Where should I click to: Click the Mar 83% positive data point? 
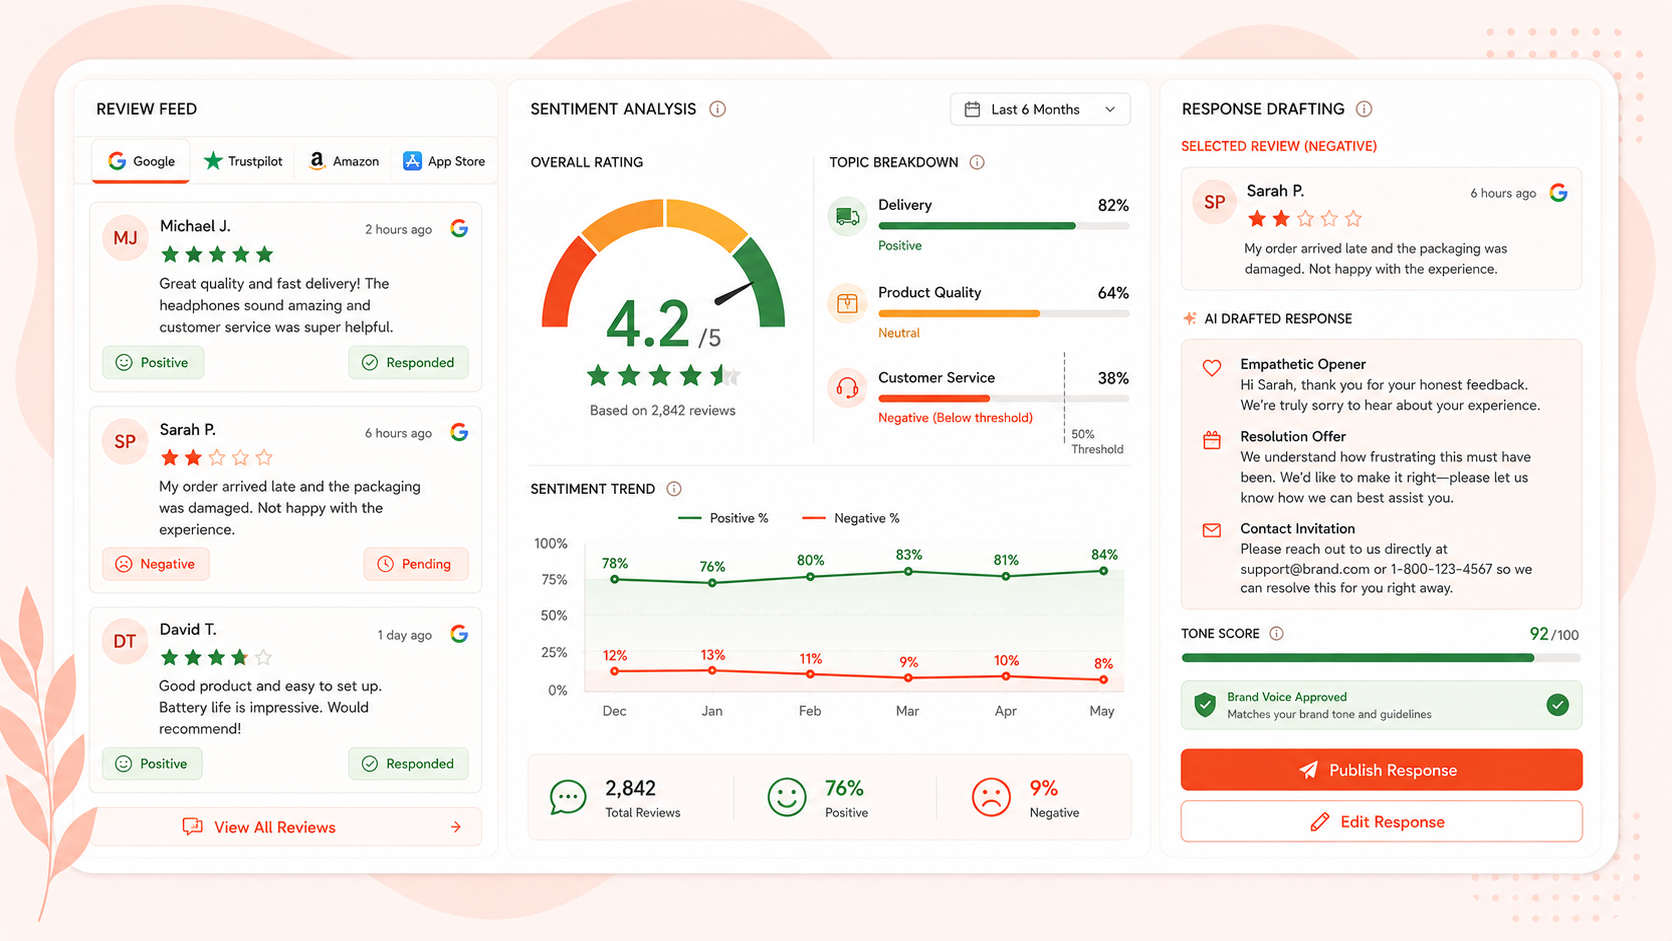coord(908,572)
